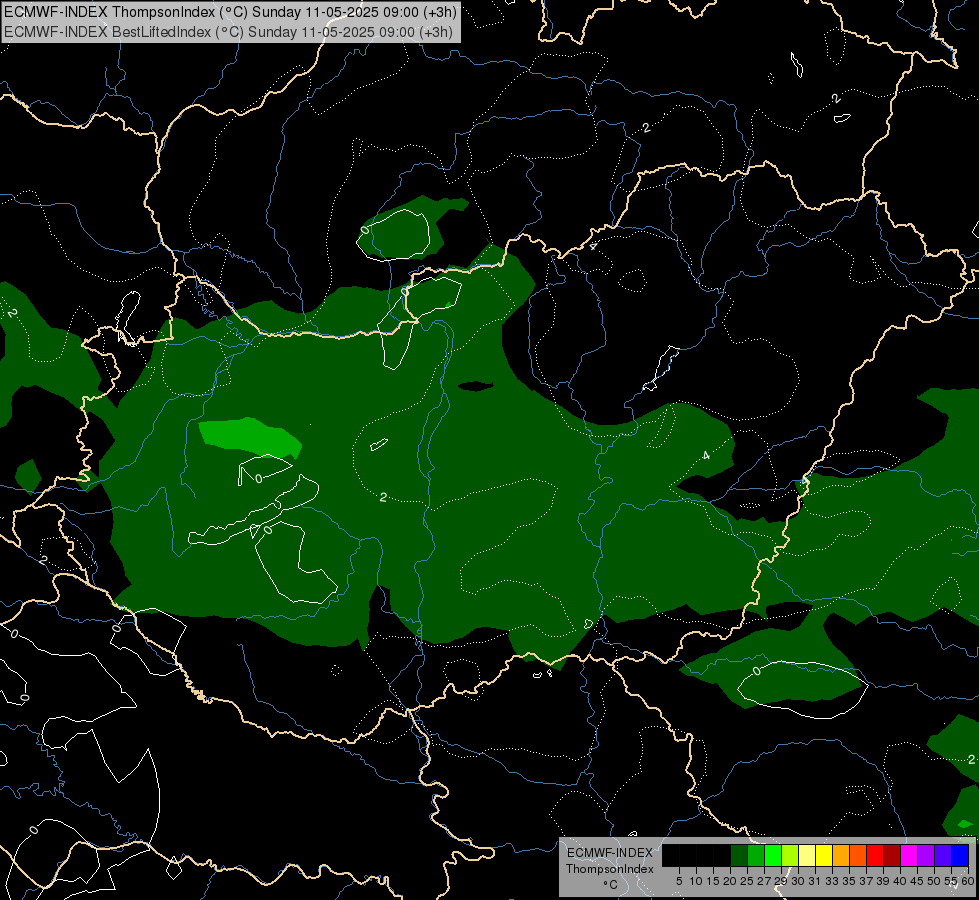Select the medium green 25-27 legend swatch

[x=756, y=856]
